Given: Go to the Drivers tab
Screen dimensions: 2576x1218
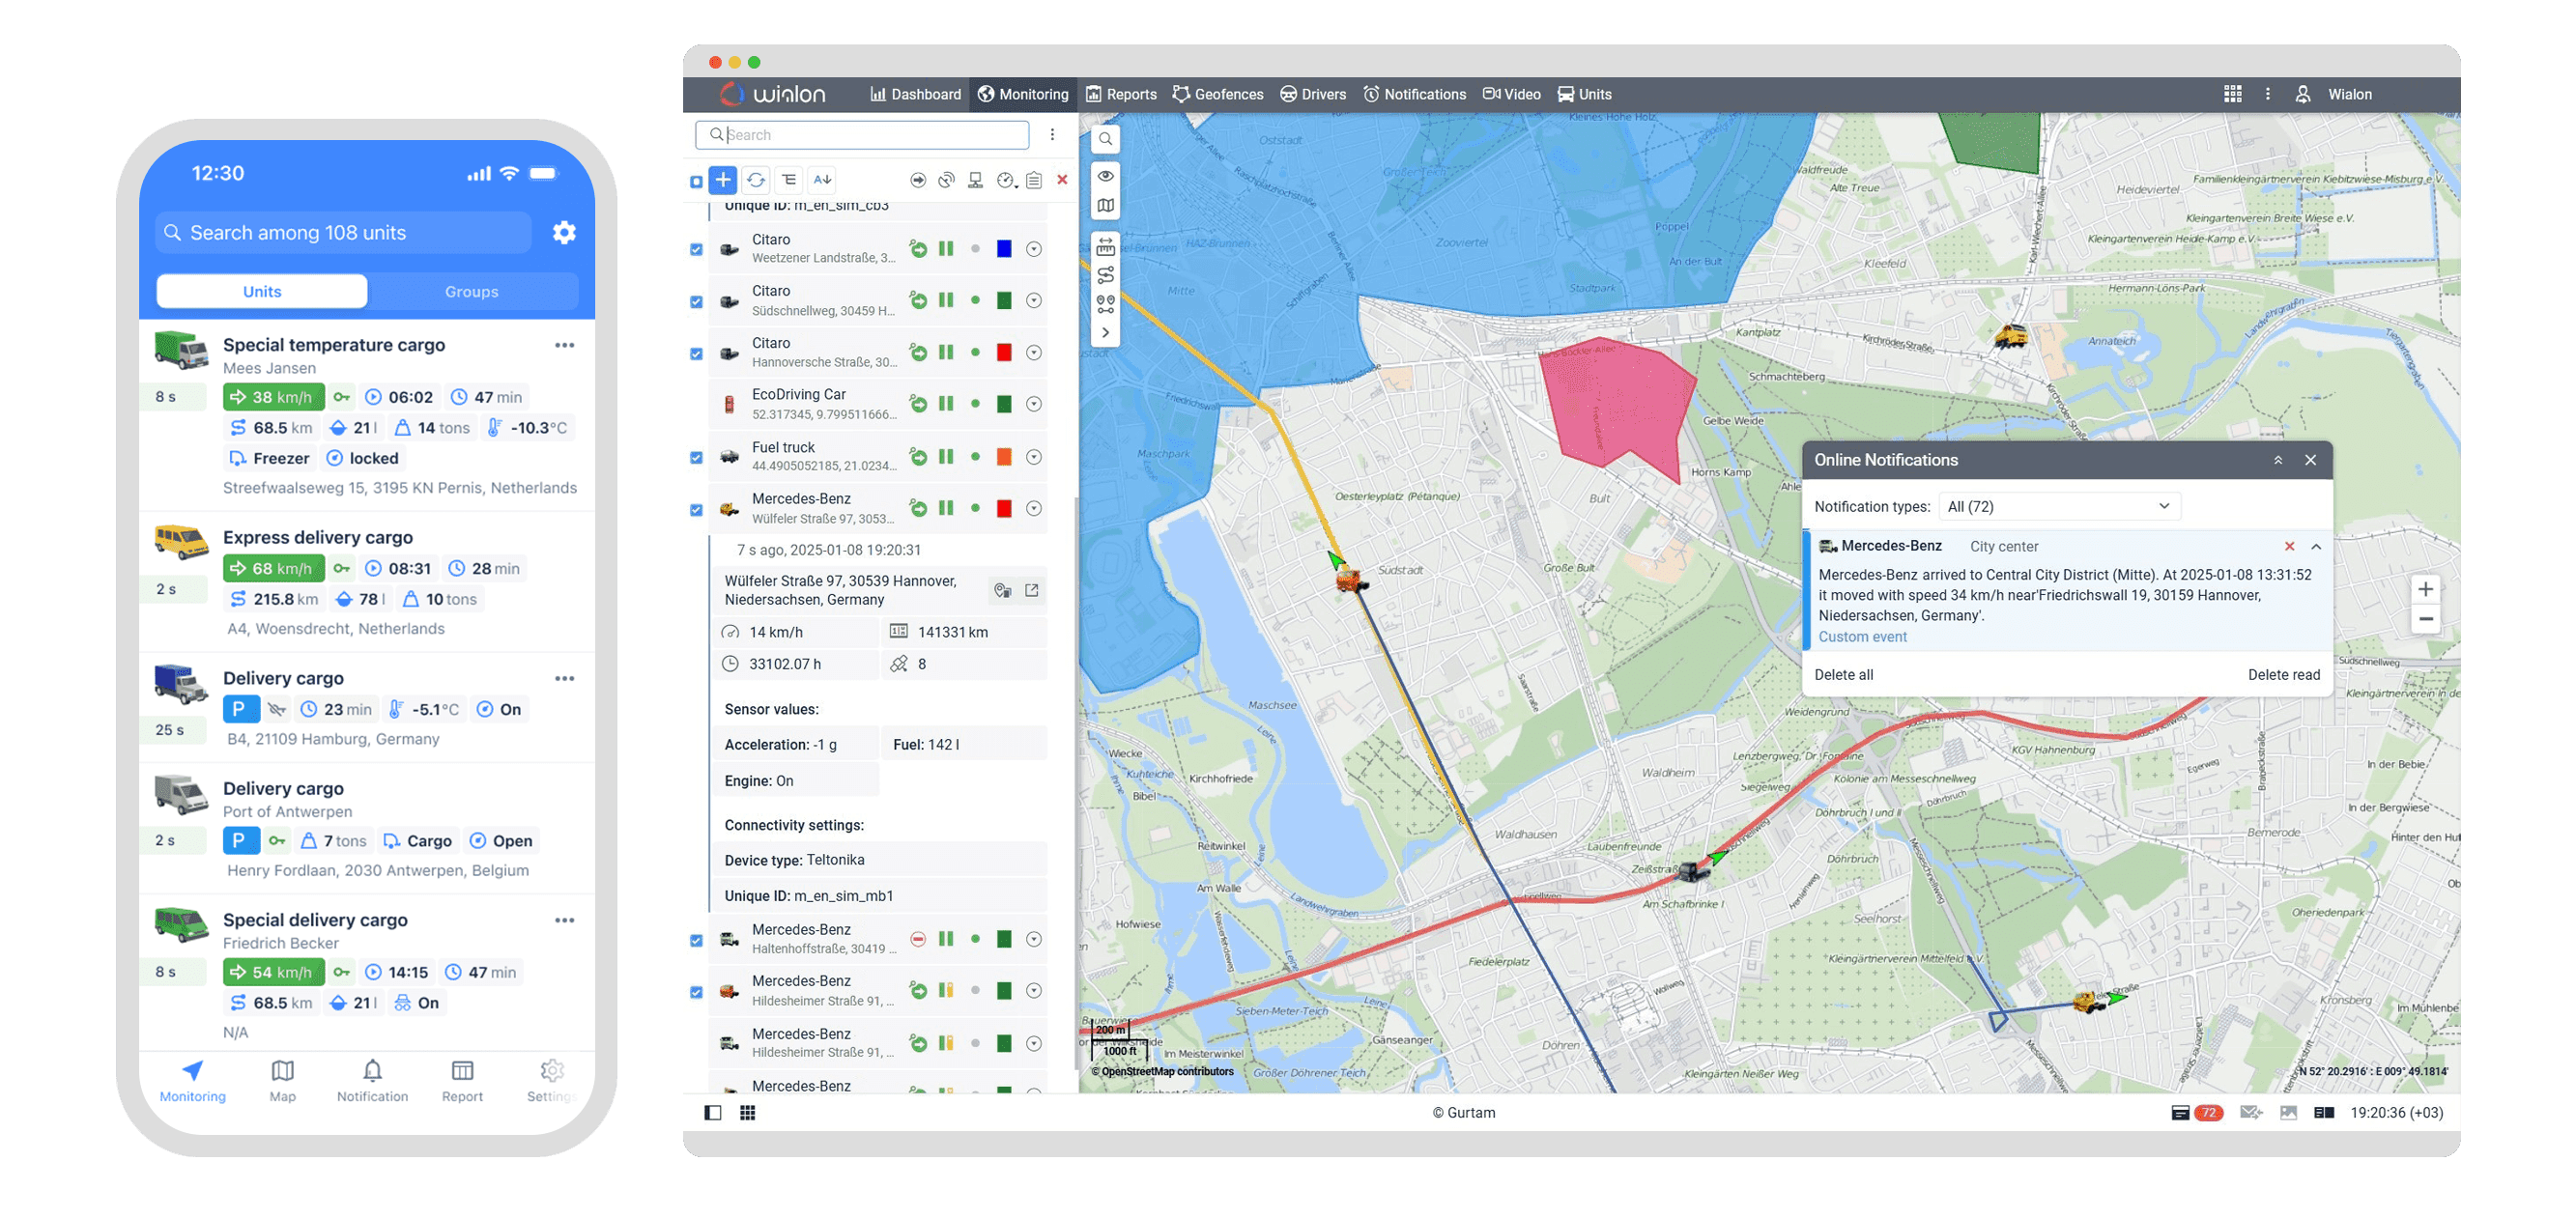Looking at the screenshot, I should coord(1313,94).
